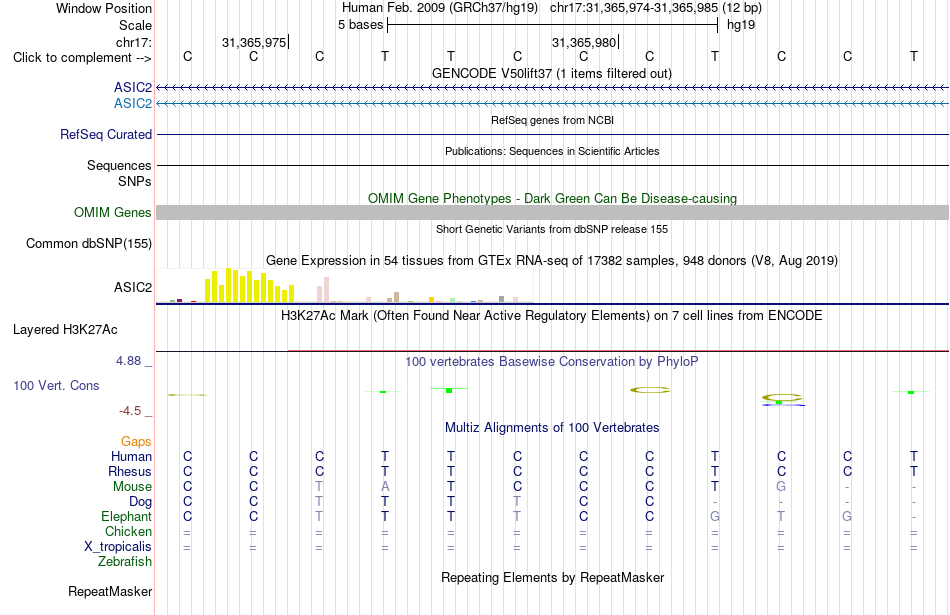950x615 pixels.
Task: Open H3K27Ac Mark ENCODE track title
Action: 552,316
